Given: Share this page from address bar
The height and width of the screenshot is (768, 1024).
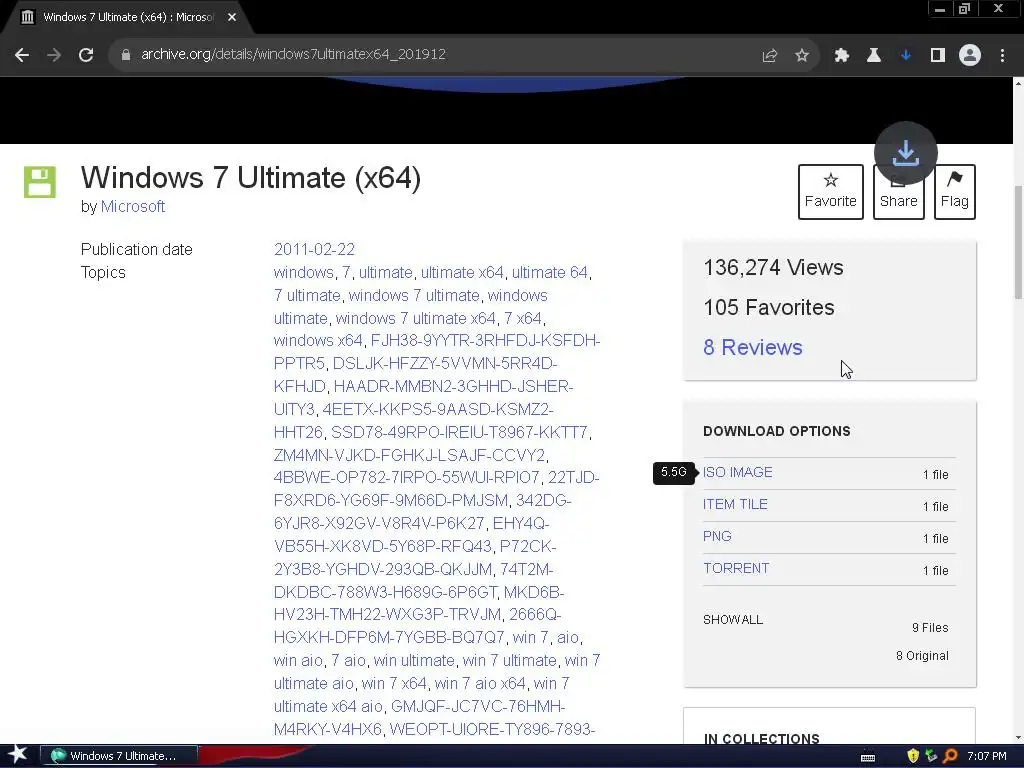Looking at the screenshot, I should click(770, 56).
